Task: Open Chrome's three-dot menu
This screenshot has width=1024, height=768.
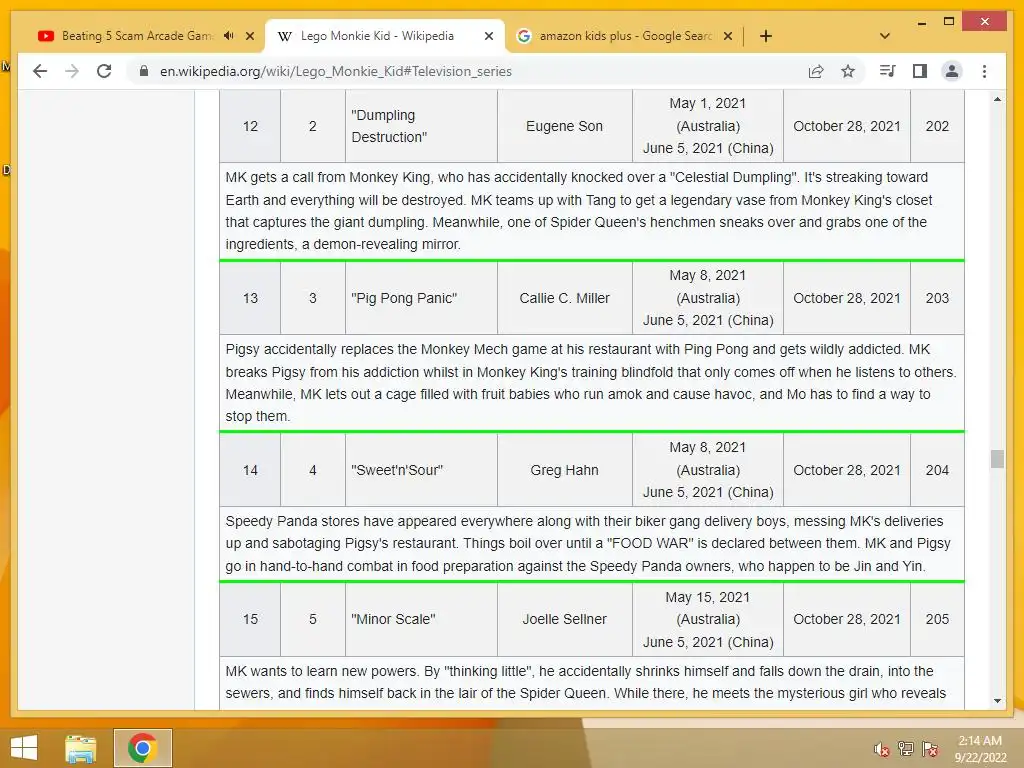Action: (984, 71)
